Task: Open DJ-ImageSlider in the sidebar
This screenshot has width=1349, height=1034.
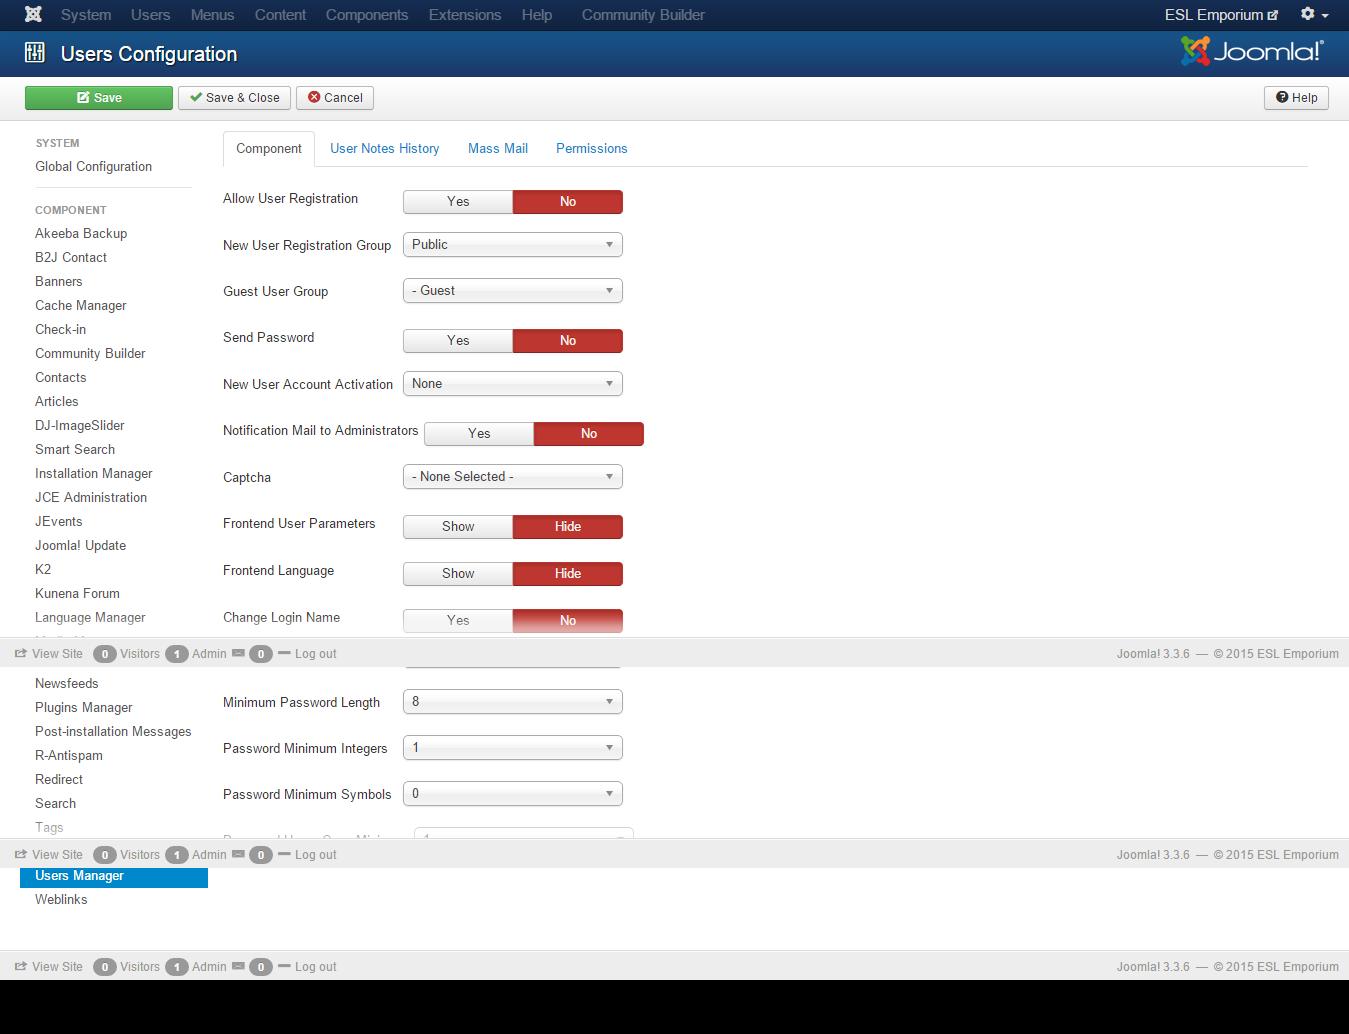Action: point(80,426)
